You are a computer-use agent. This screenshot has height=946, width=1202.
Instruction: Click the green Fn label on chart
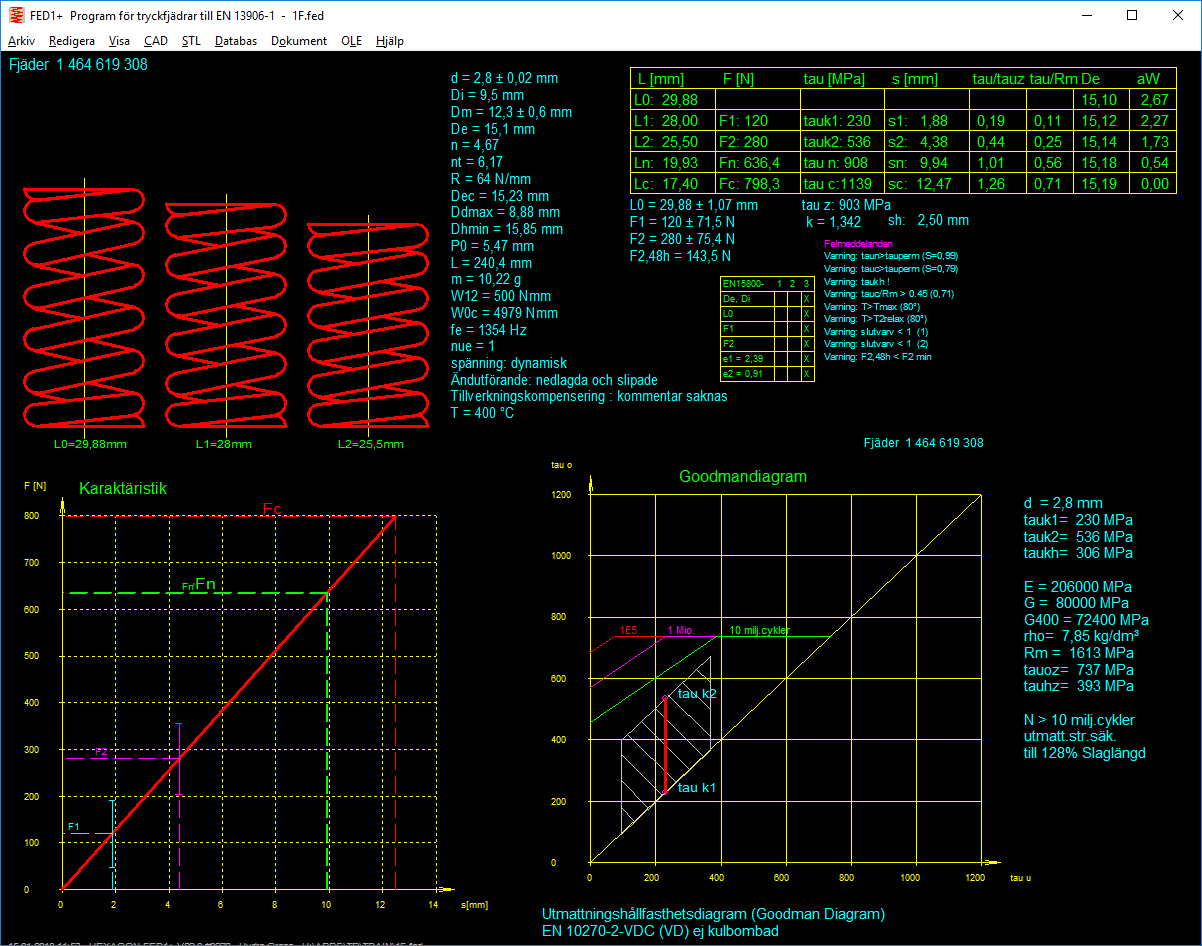pos(205,584)
